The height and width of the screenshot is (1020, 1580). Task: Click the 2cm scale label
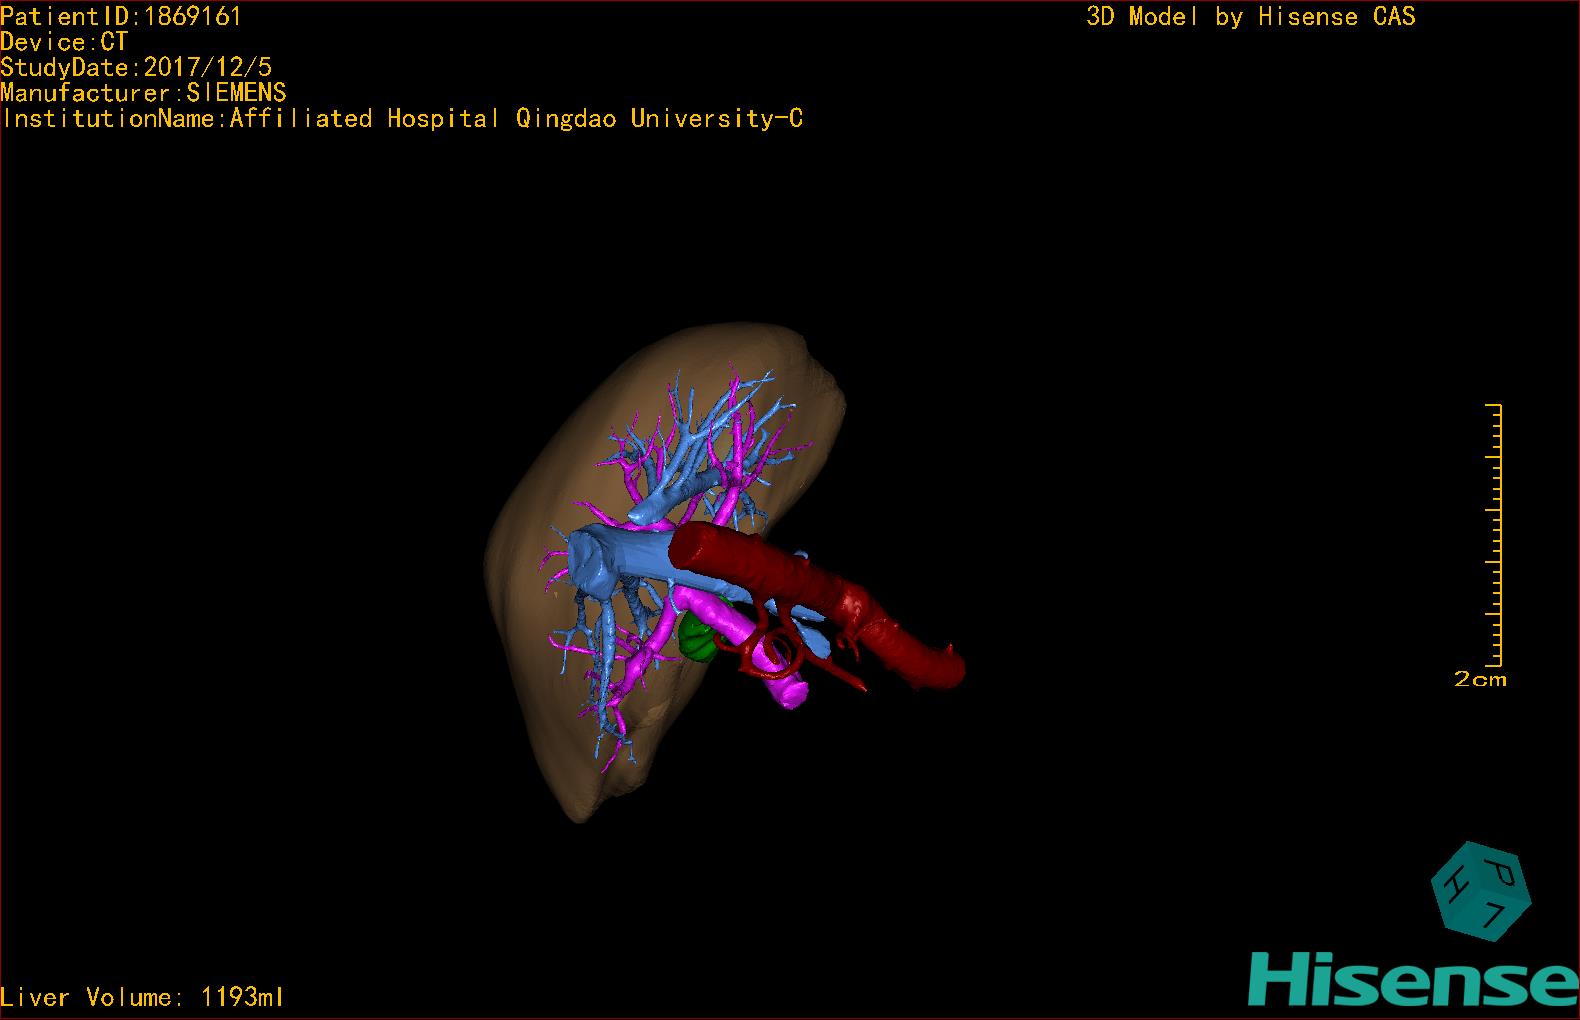point(1480,679)
